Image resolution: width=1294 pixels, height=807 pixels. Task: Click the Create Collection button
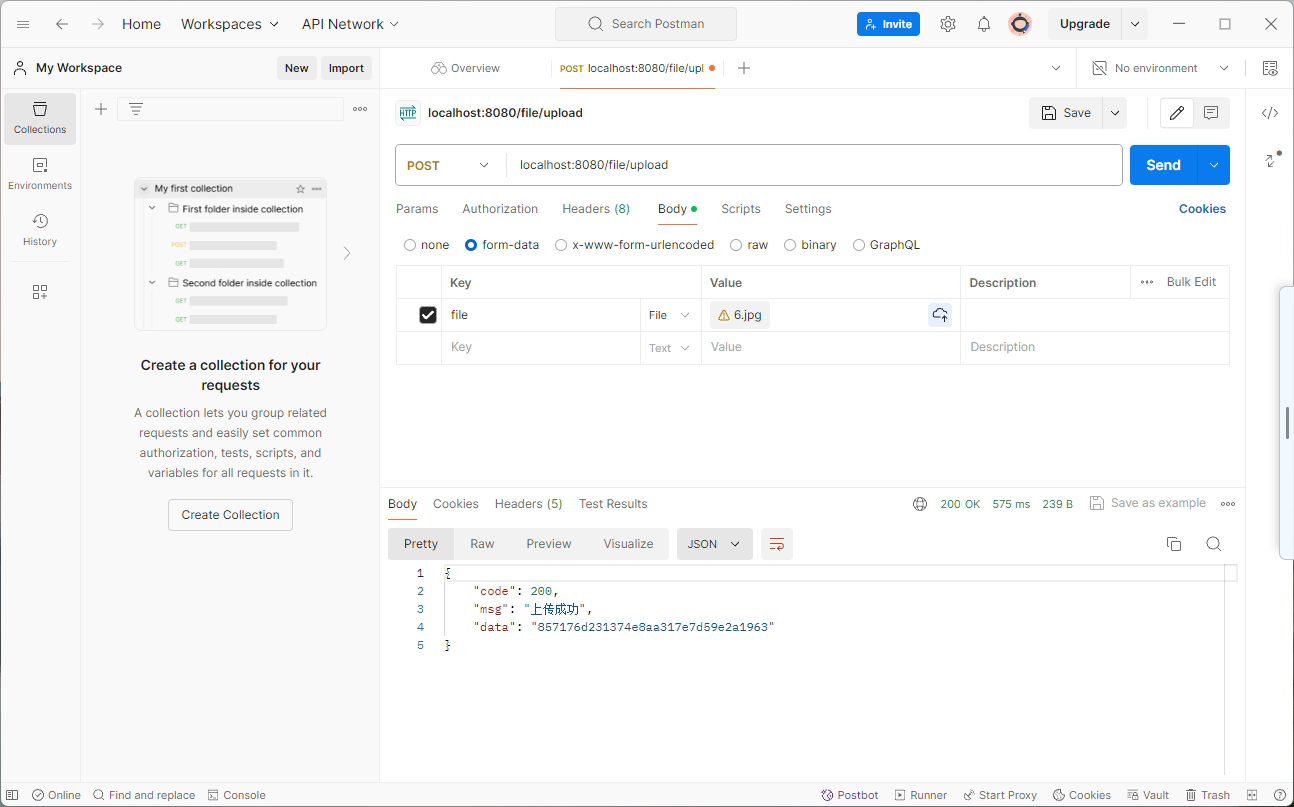[230, 515]
